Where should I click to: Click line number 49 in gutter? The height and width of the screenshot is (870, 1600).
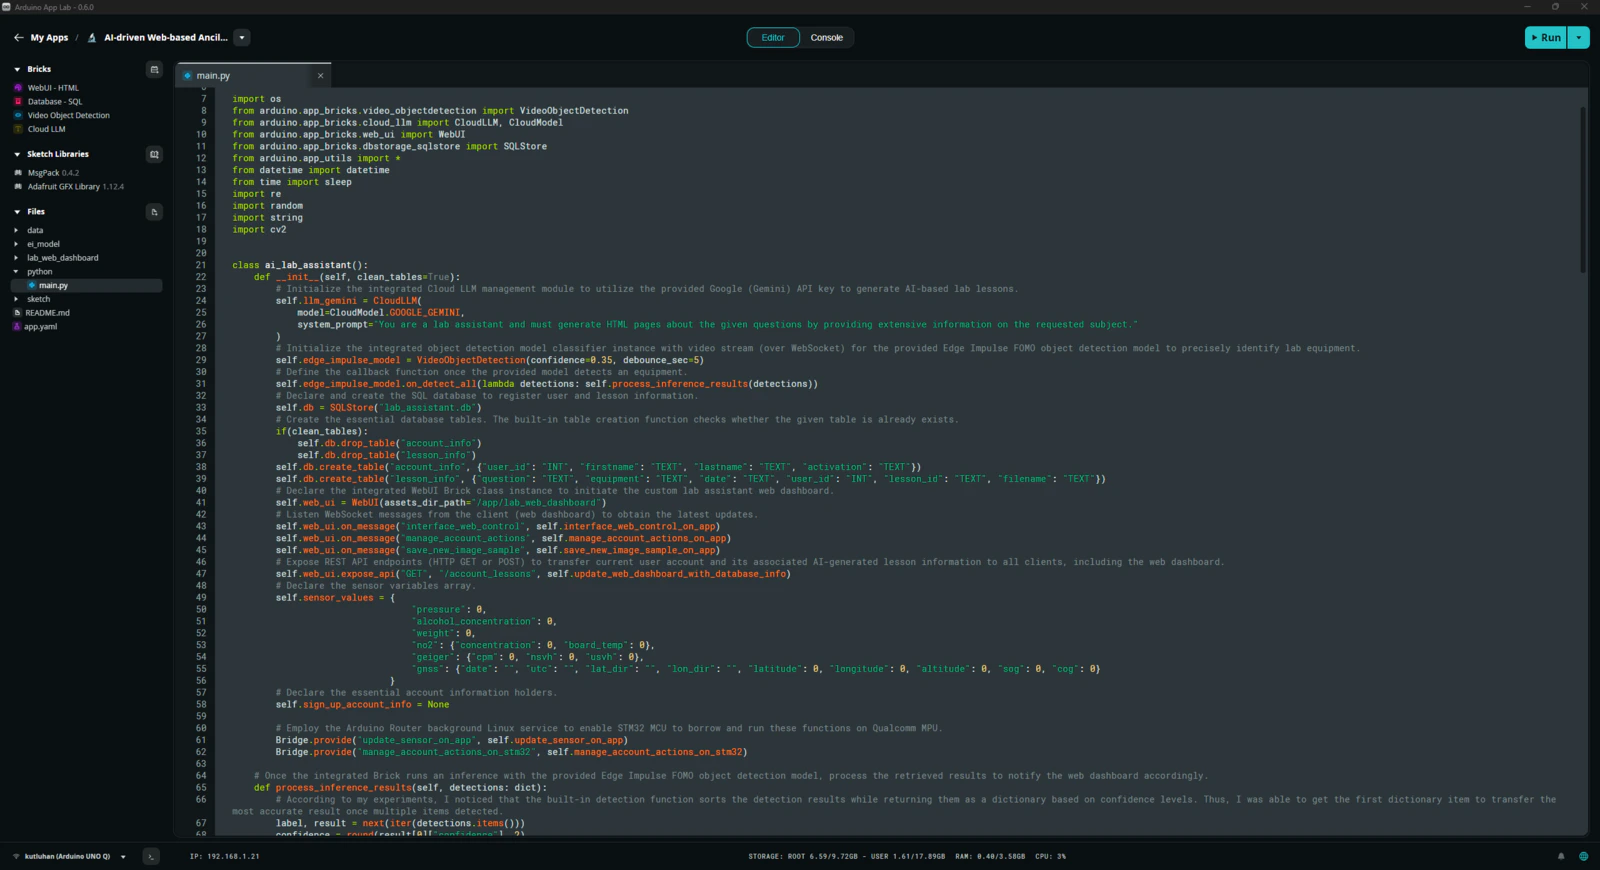coord(201,598)
